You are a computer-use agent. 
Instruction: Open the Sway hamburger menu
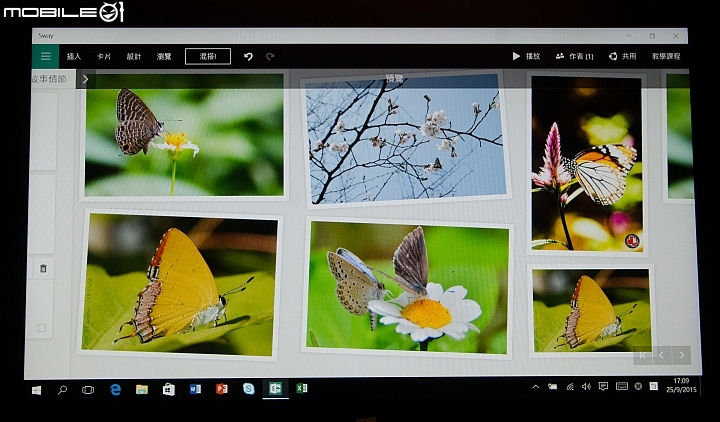45,56
